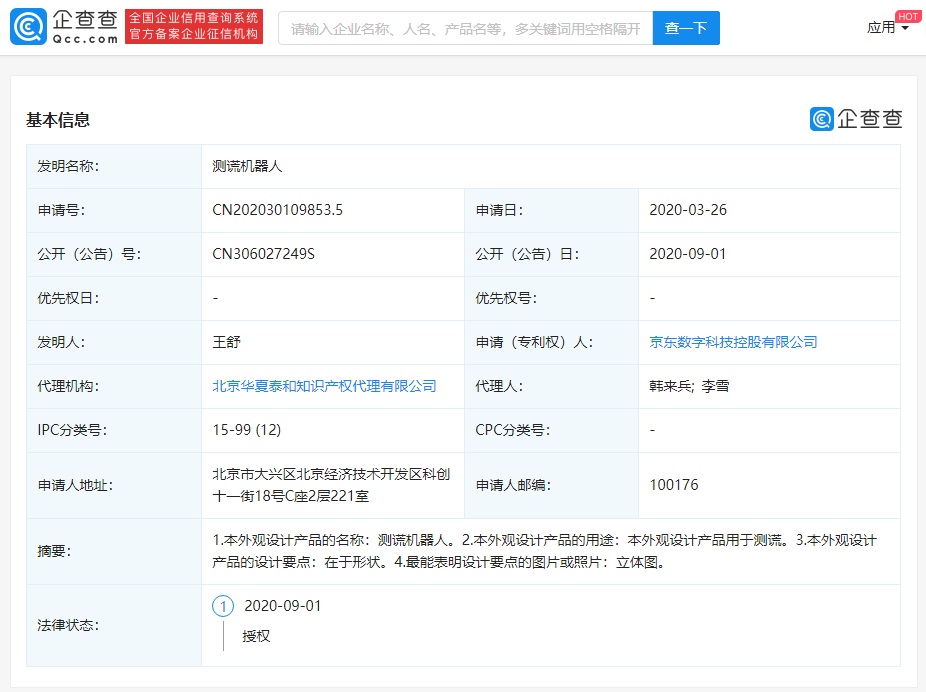Click the CPC分类号 label cell
926x692 pixels.
(552, 430)
